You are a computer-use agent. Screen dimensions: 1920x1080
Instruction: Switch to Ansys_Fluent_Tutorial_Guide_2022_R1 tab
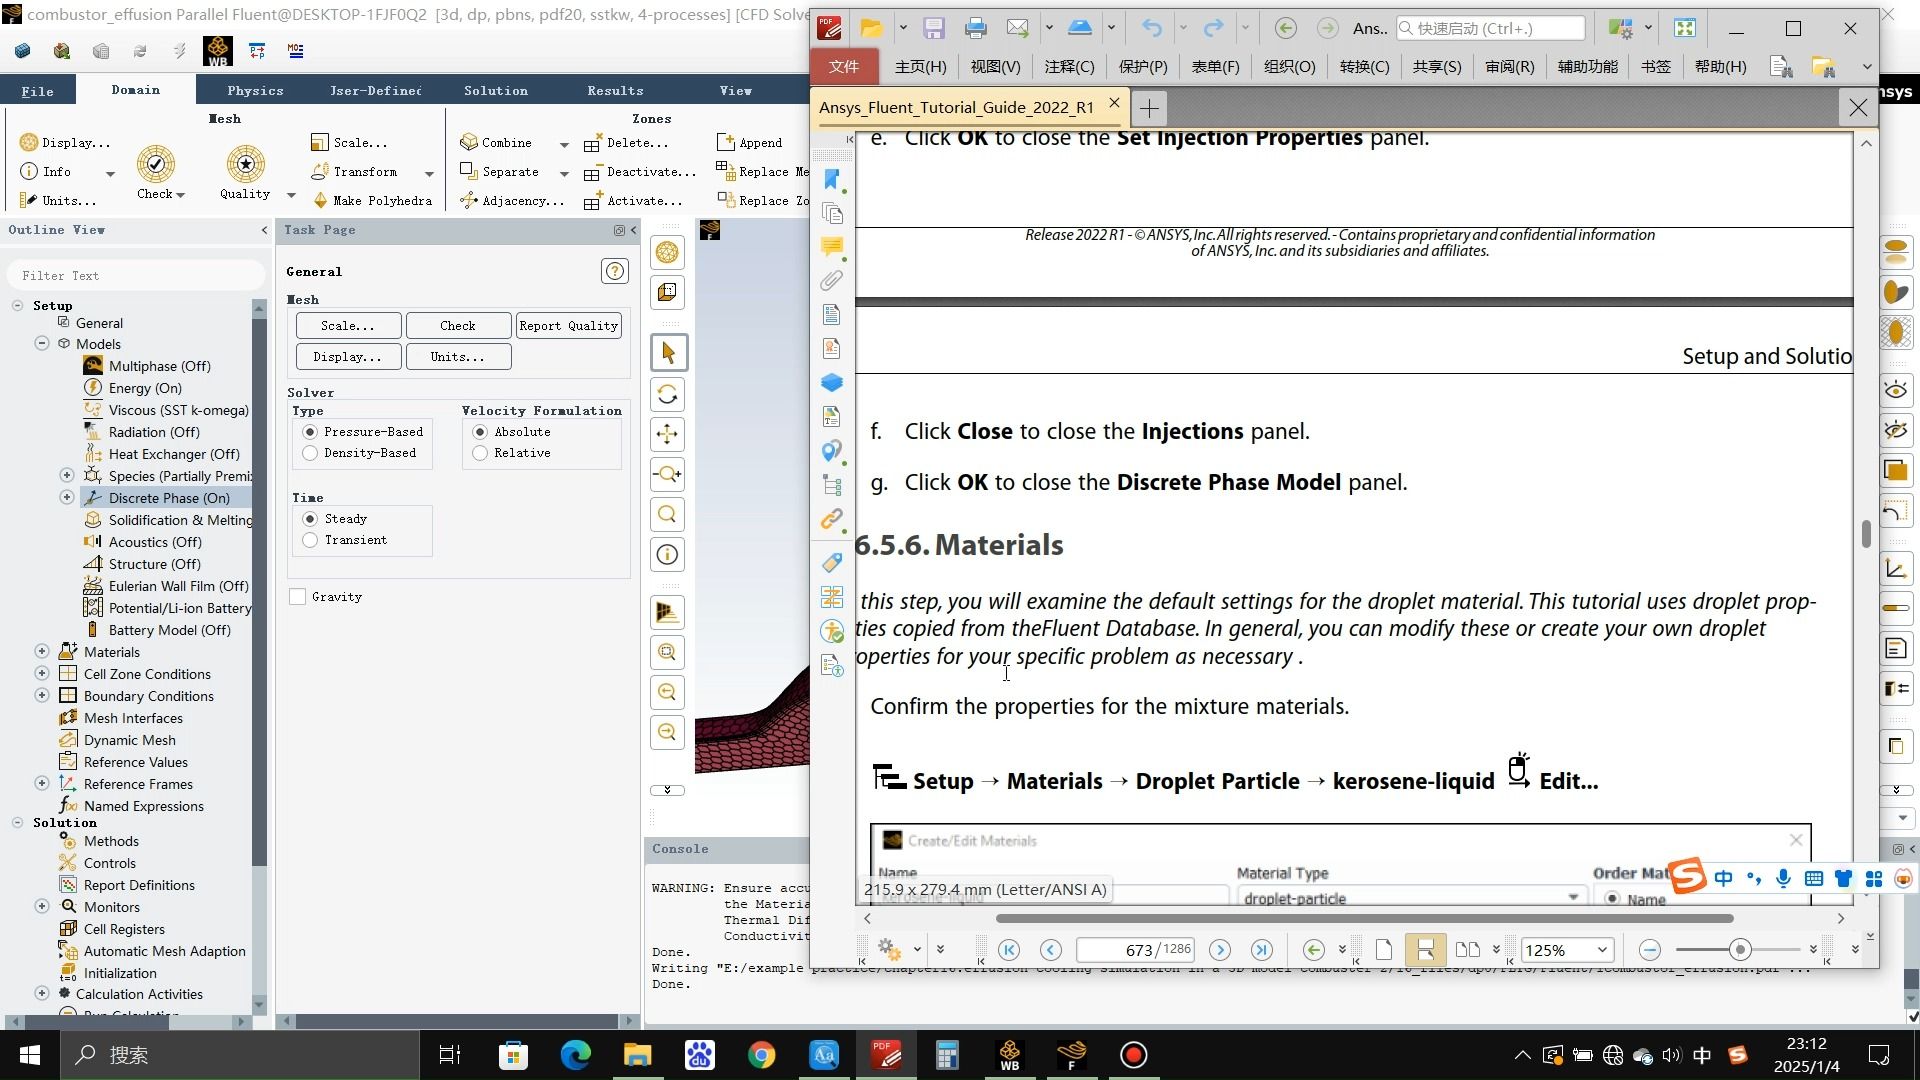(x=957, y=107)
